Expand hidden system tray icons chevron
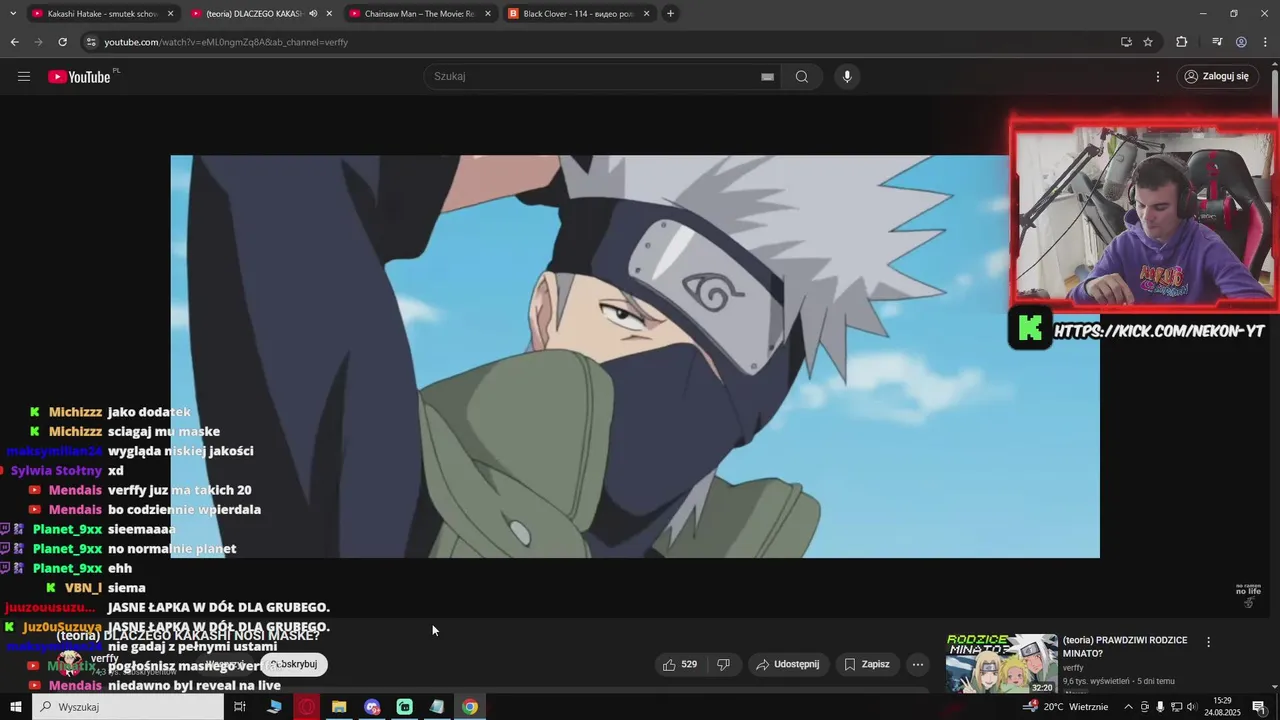This screenshot has height=720, width=1280. coord(1129,707)
